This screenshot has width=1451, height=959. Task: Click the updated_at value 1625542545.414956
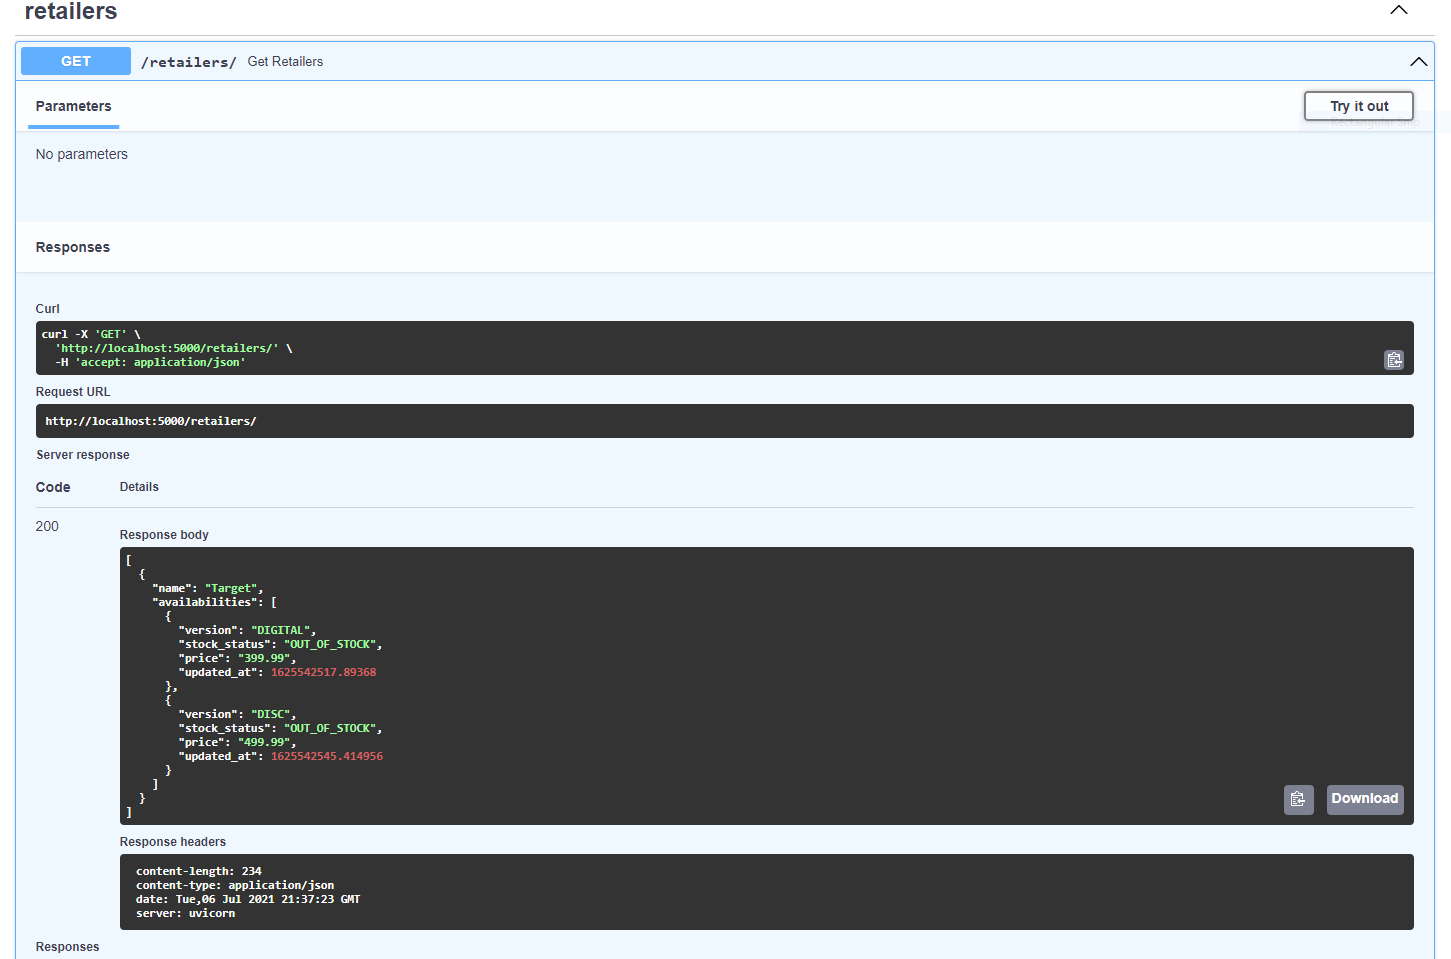tap(327, 756)
